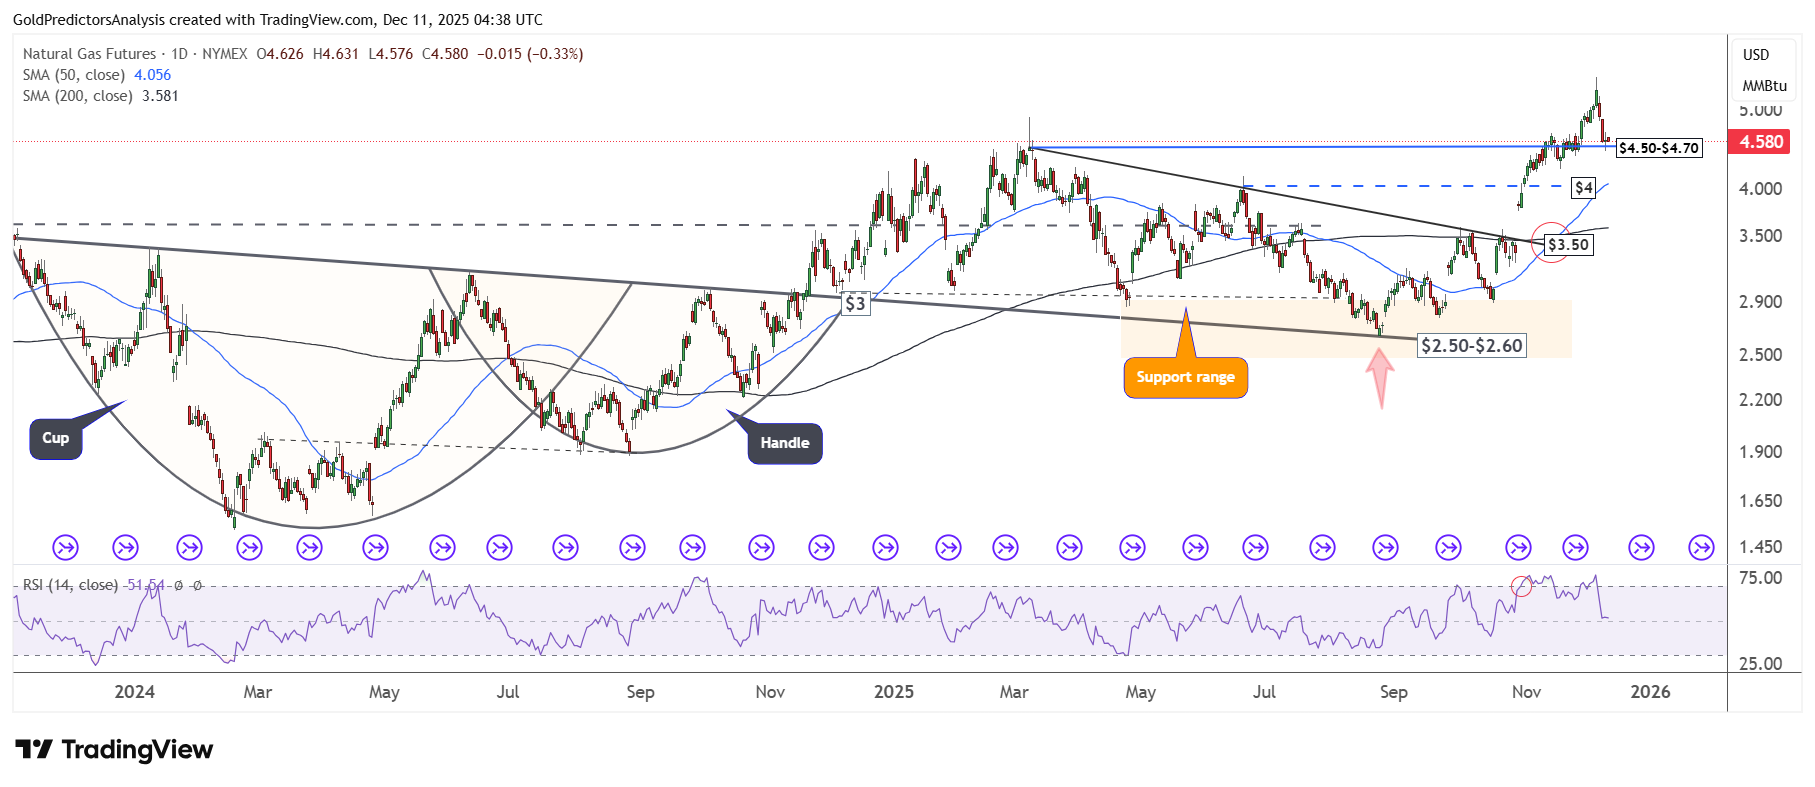
Task: Select the orange Support range callout
Action: pos(1185,377)
